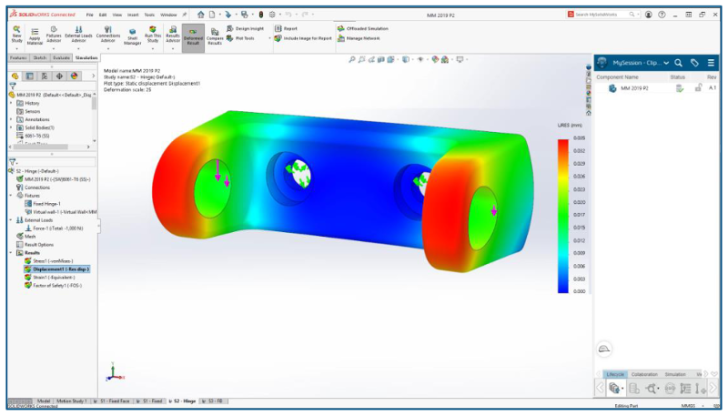Click search icon in MySession panel
The height and width of the screenshot is (416, 728).
click(x=678, y=63)
